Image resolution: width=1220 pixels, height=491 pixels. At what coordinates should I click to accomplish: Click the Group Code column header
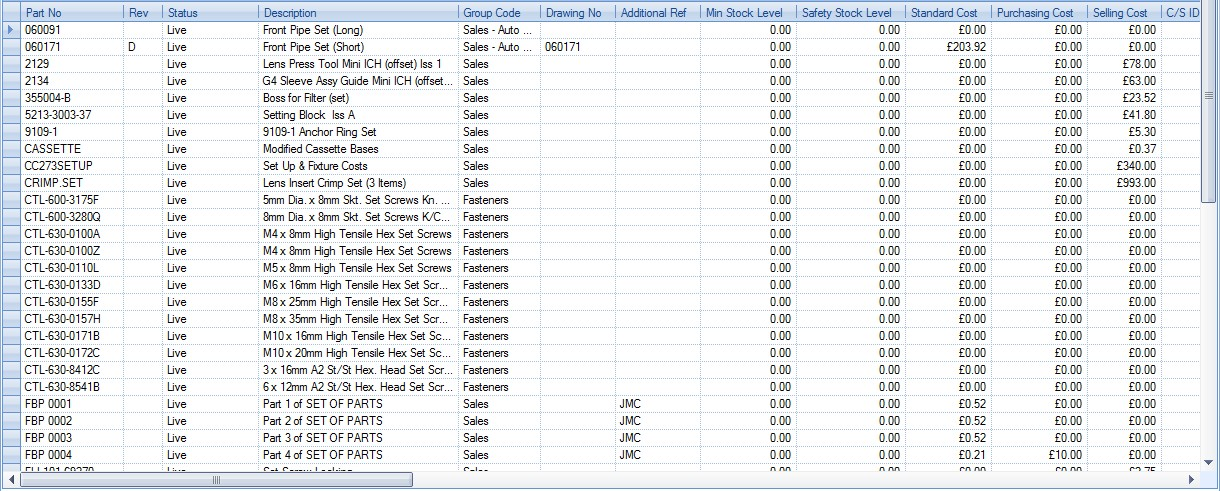pyautogui.click(x=498, y=13)
